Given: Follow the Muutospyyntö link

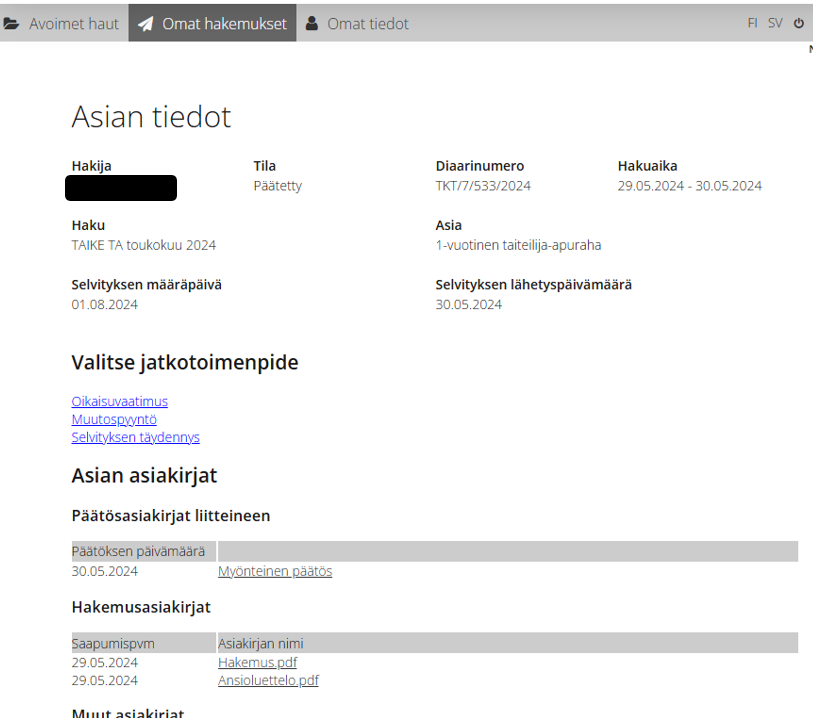Looking at the screenshot, I should pyautogui.click(x=114, y=419).
